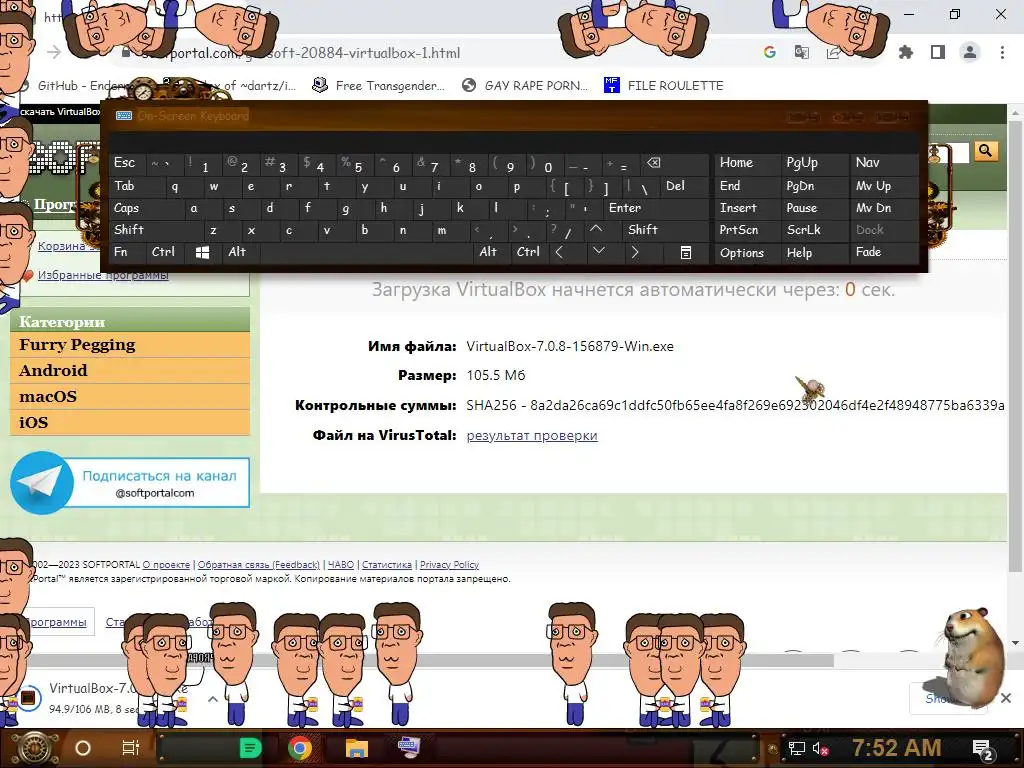Click the On-Screen Keyboard taskbar icon
The width and height of the screenshot is (1024, 768).
coord(409,746)
